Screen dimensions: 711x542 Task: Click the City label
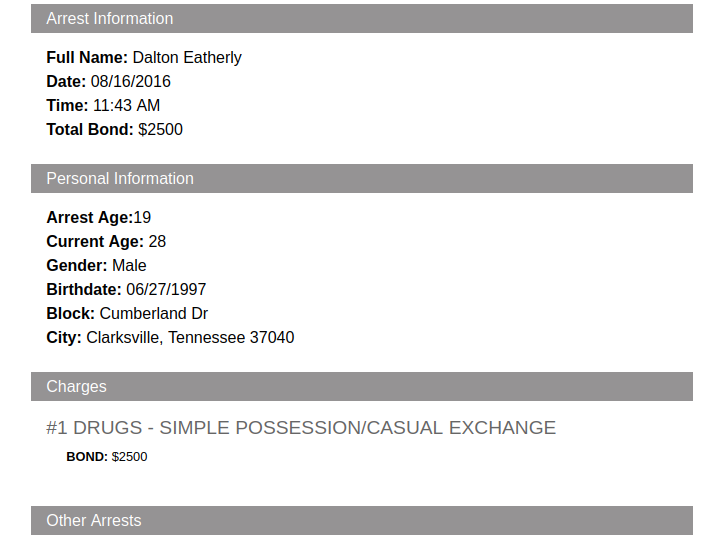[x=64, y=338]
